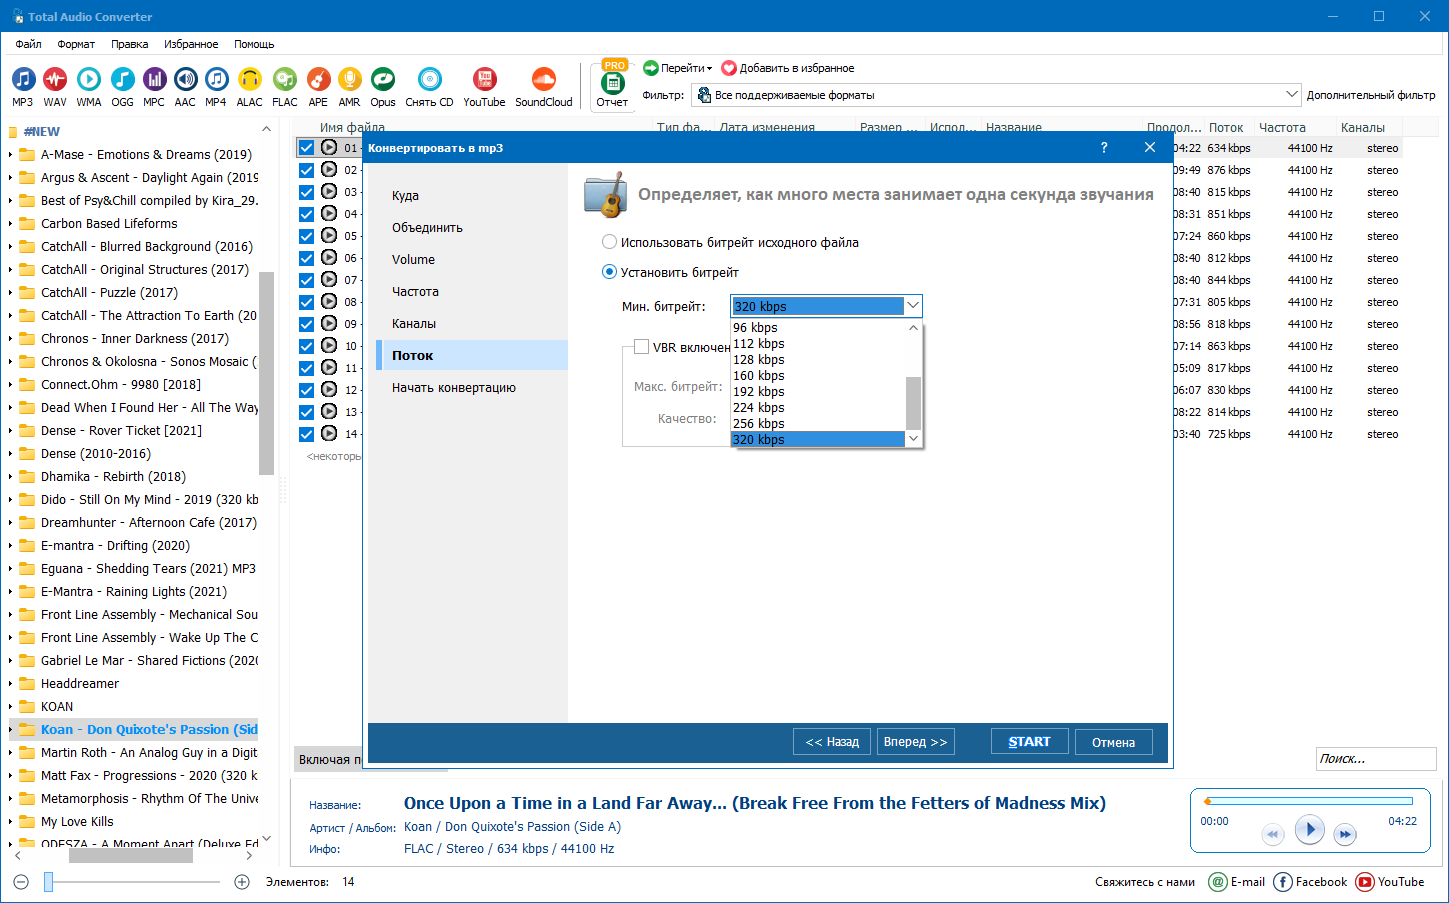The image size is (1449, 903).
Task: Enable the VBR включен checkbox
Action: (x=642, y=347)
